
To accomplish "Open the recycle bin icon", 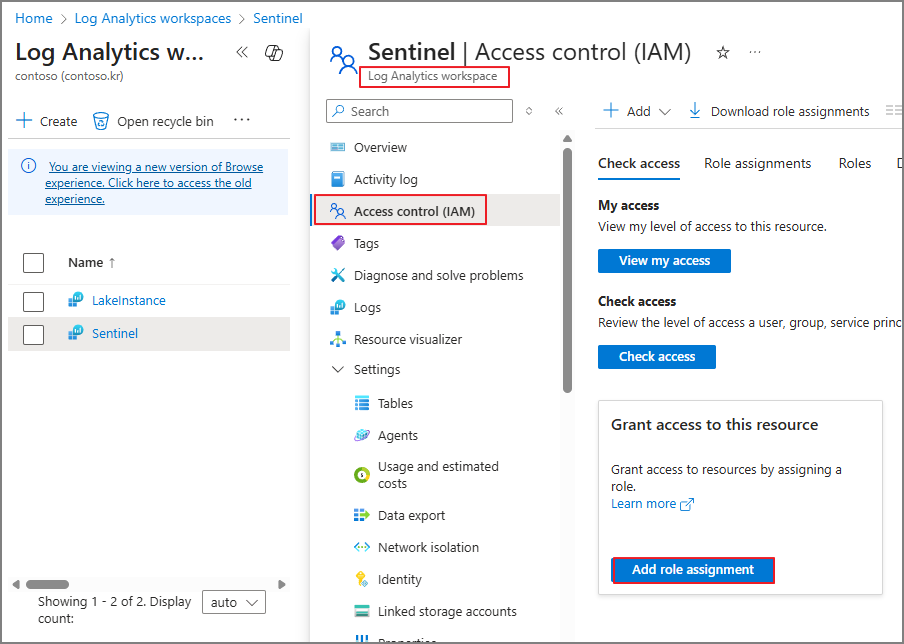I will pos(101,121).
